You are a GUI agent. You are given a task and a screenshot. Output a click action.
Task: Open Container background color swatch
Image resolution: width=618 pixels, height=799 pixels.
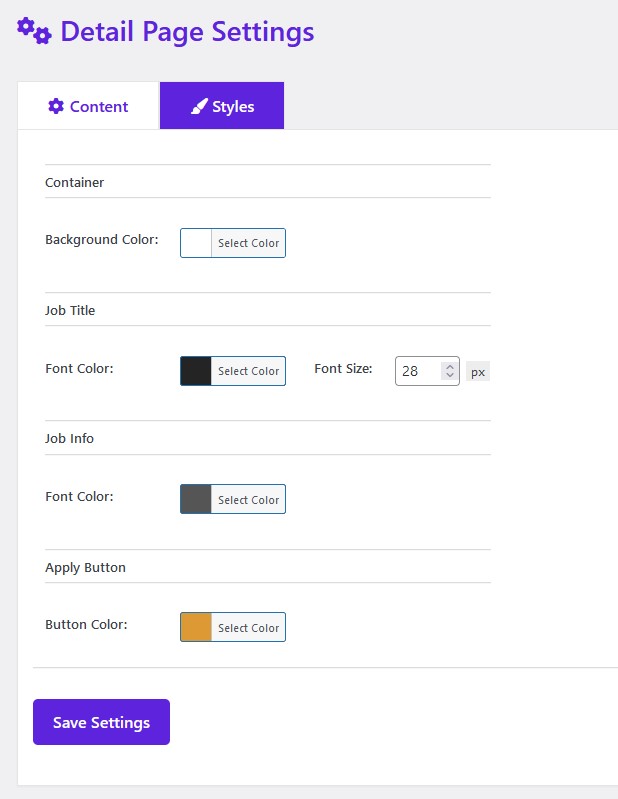[196, 243]
